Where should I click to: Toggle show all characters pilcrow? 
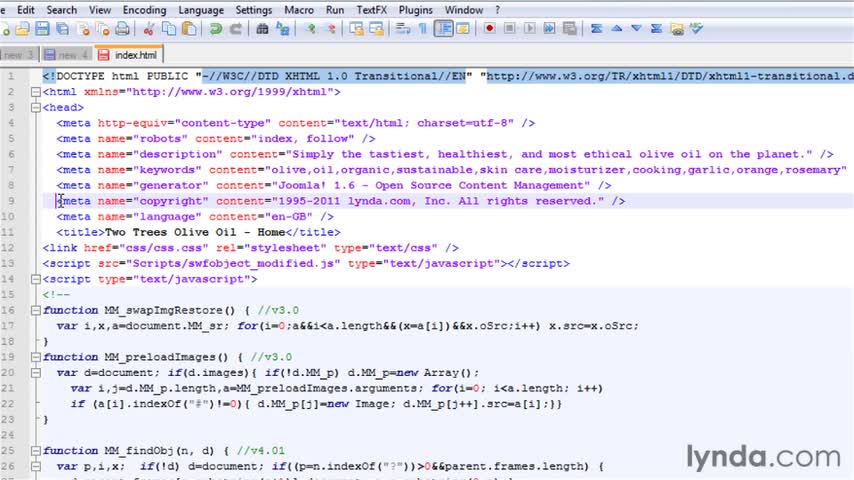(x=423, y=29)
